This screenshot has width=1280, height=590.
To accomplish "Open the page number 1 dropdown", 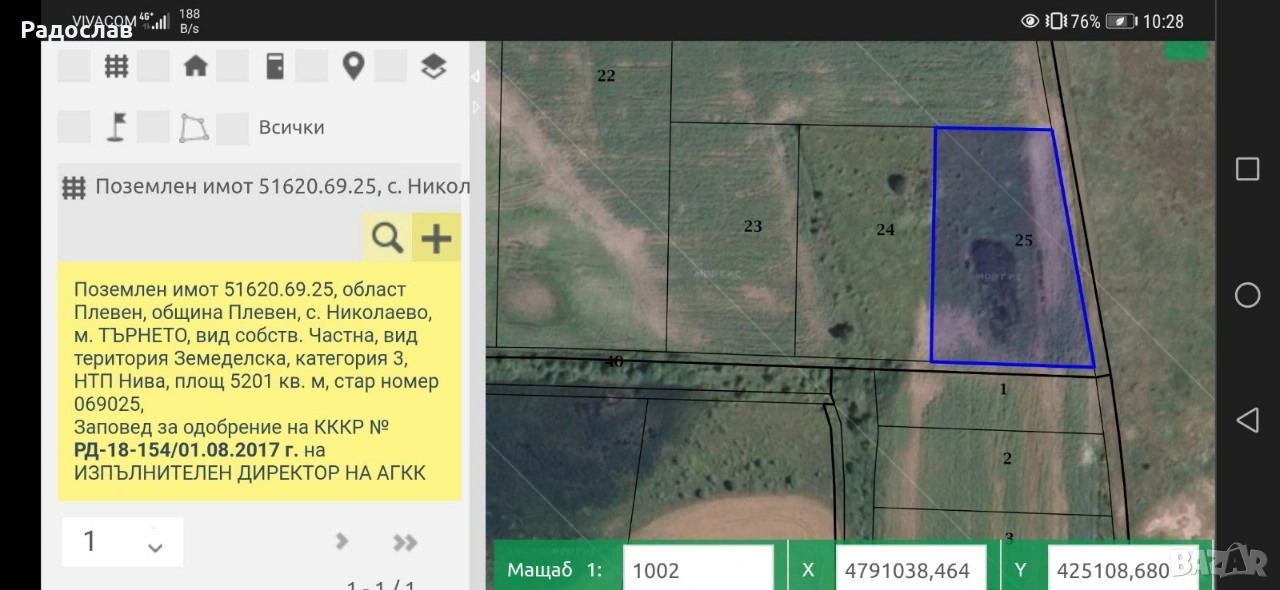I will (x=122, y=542).
